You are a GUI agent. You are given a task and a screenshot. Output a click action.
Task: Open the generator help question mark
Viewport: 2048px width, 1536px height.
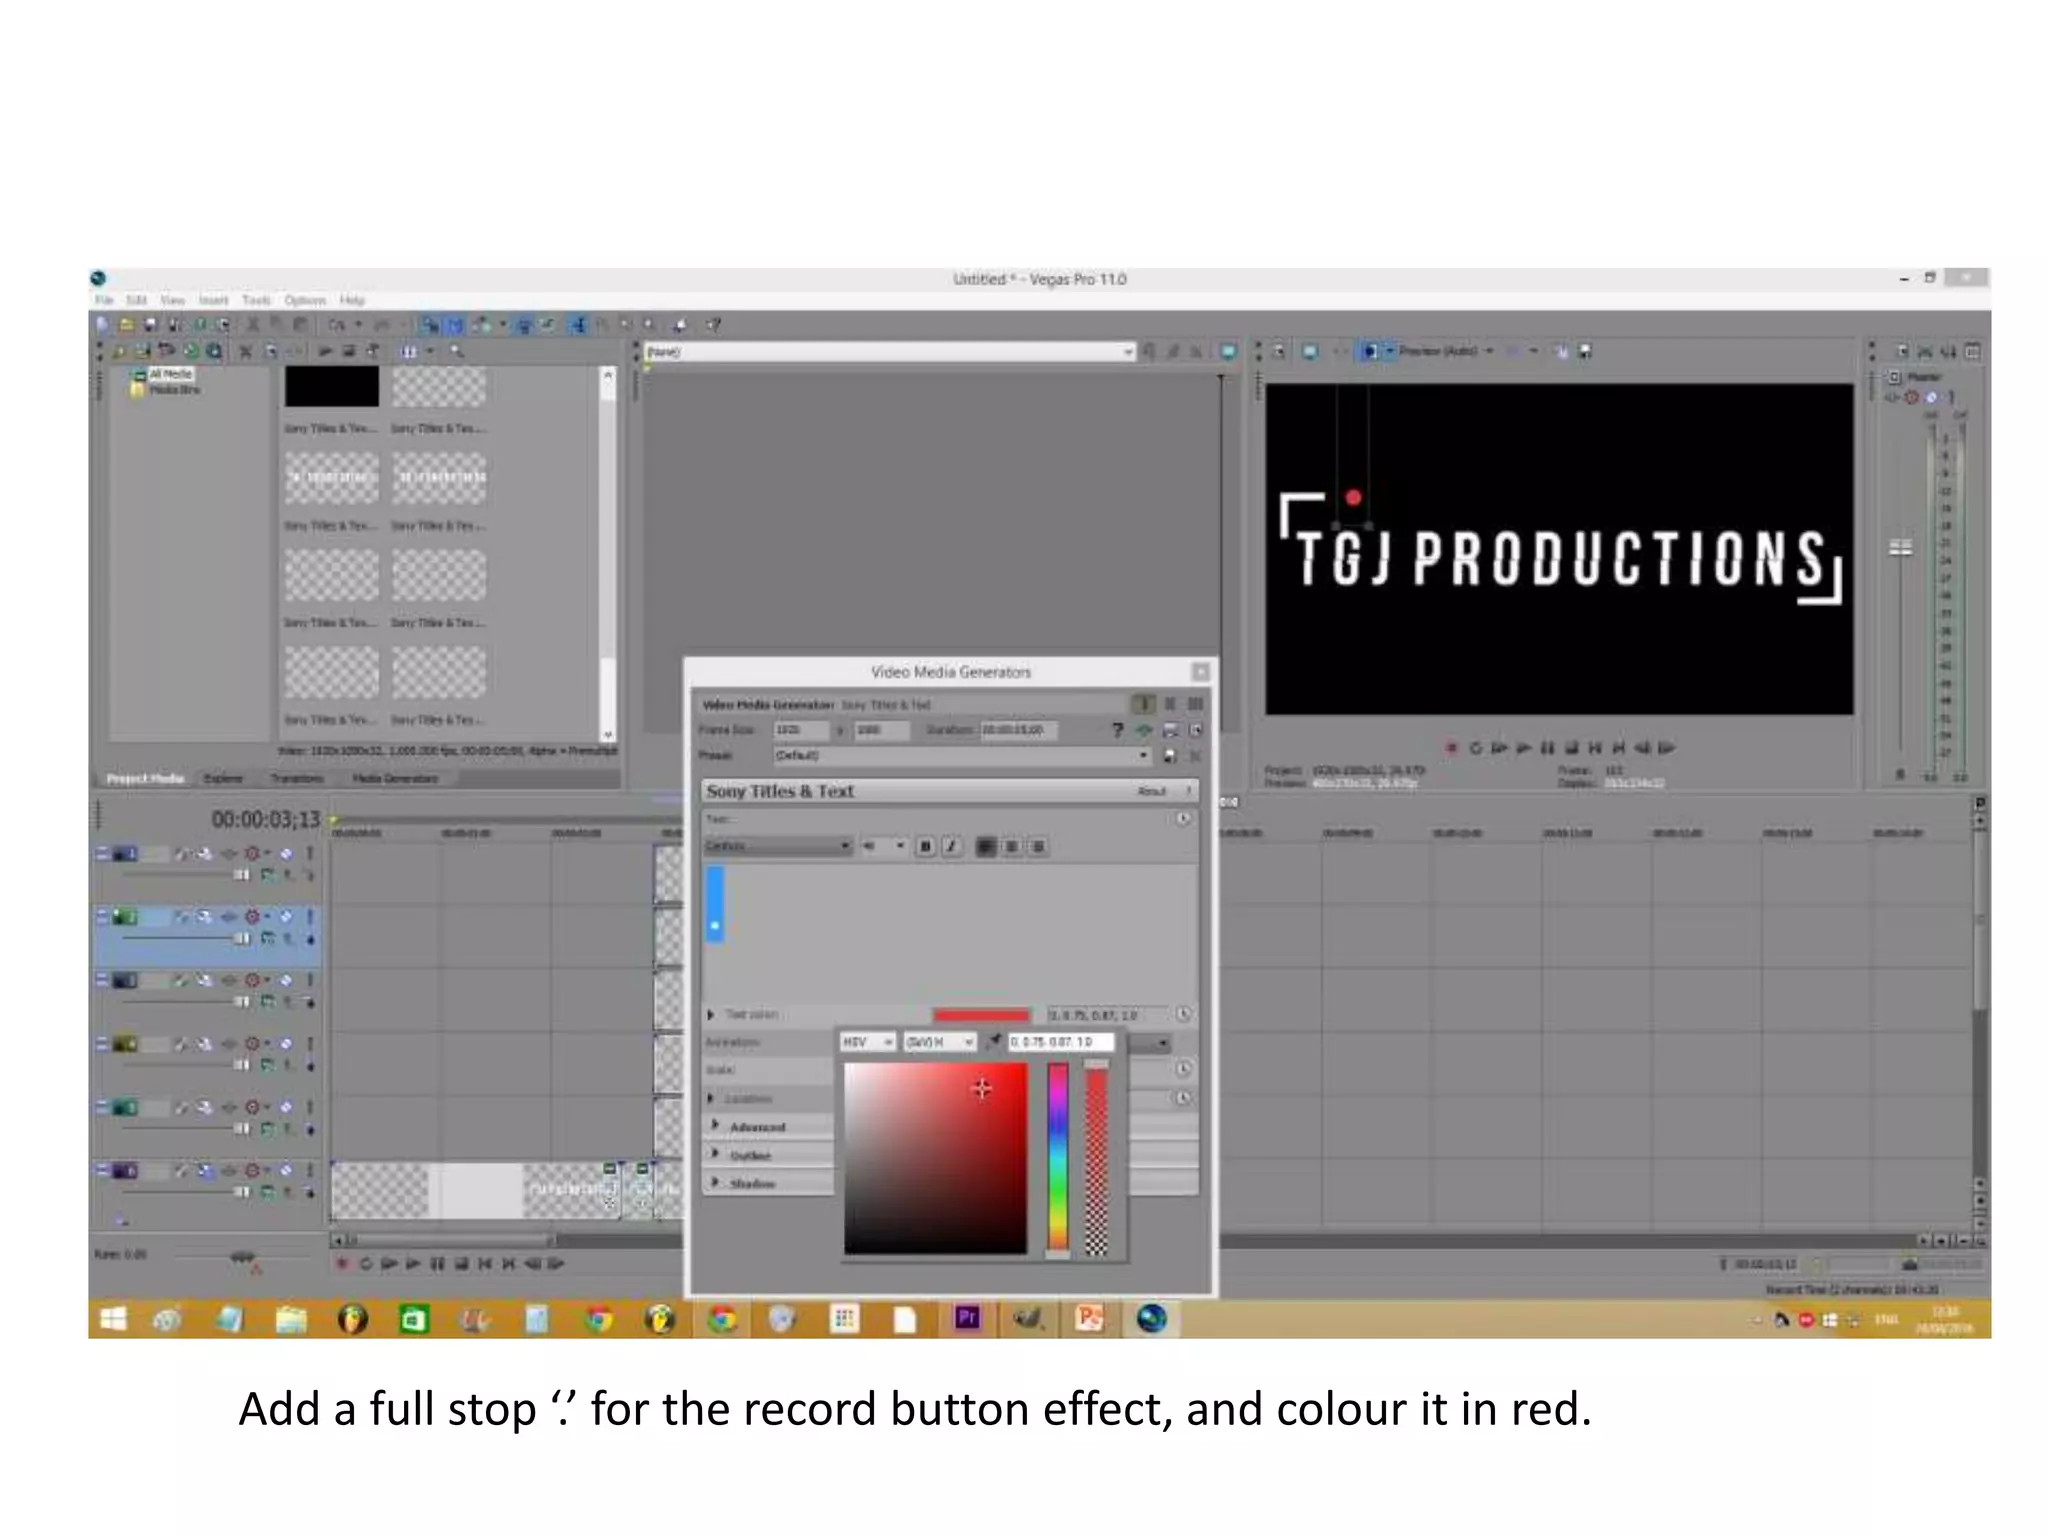(x=1117, y=730)
